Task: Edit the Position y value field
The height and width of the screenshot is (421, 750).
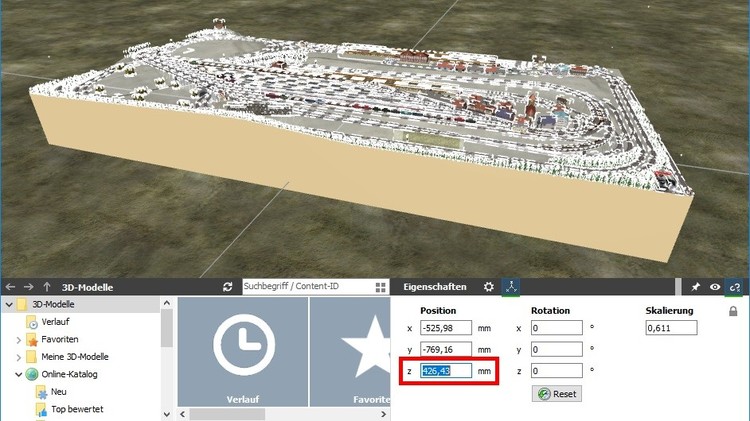Action: click(x=446, y=349)
